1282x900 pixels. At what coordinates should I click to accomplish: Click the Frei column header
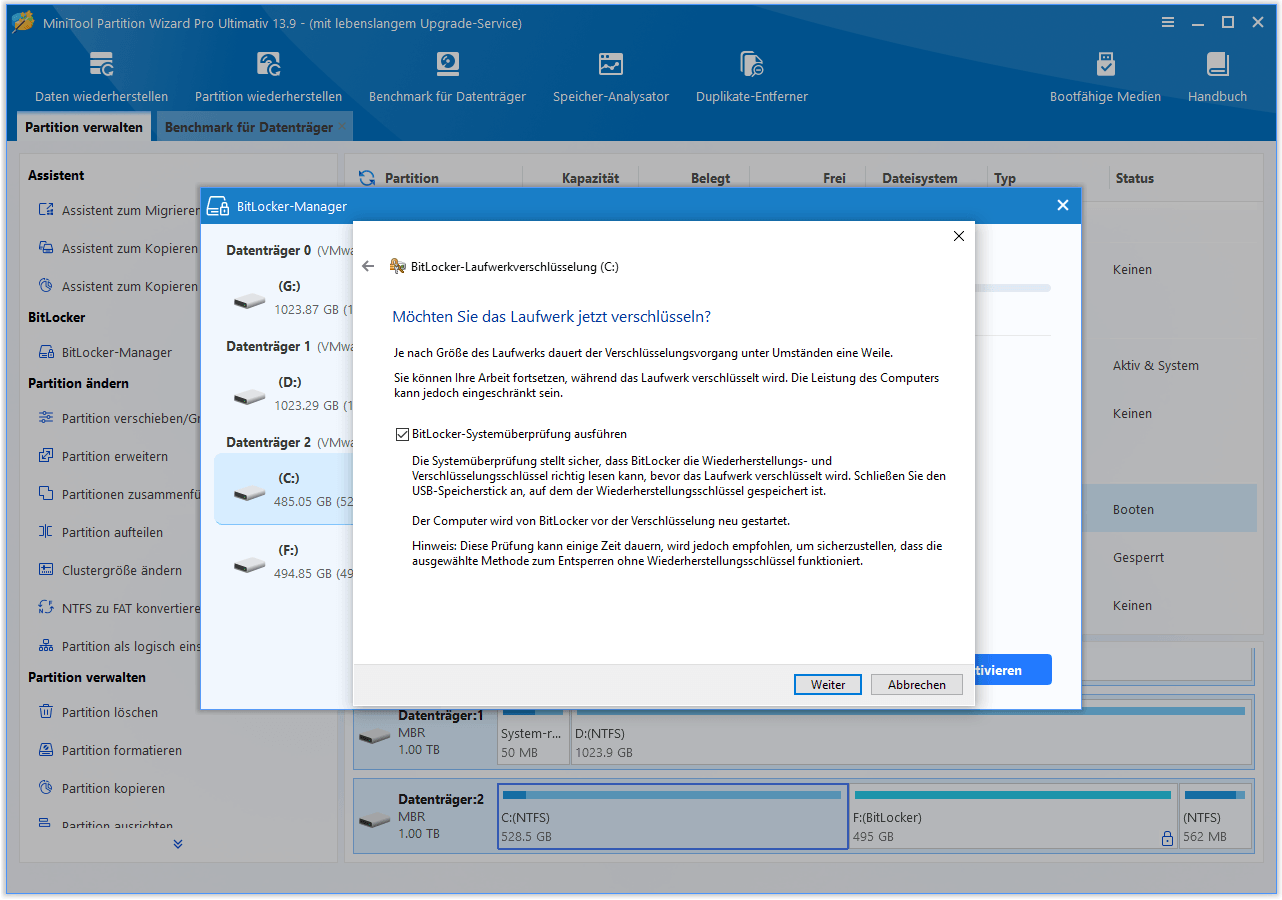(834, 178)
